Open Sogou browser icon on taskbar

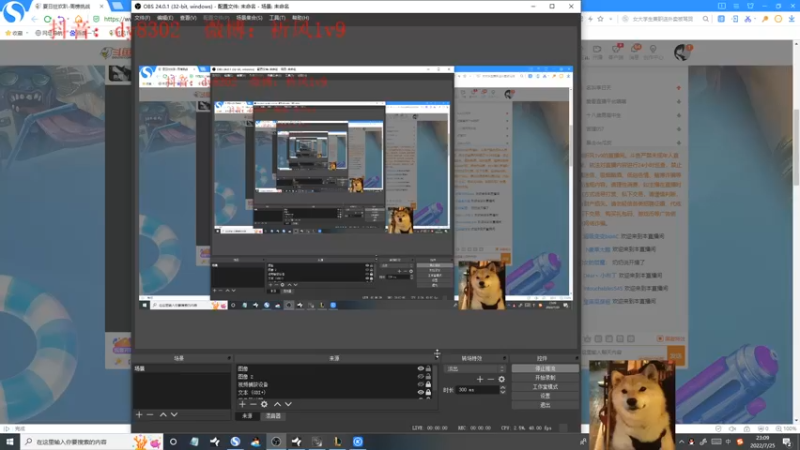[x=235, y=442]
